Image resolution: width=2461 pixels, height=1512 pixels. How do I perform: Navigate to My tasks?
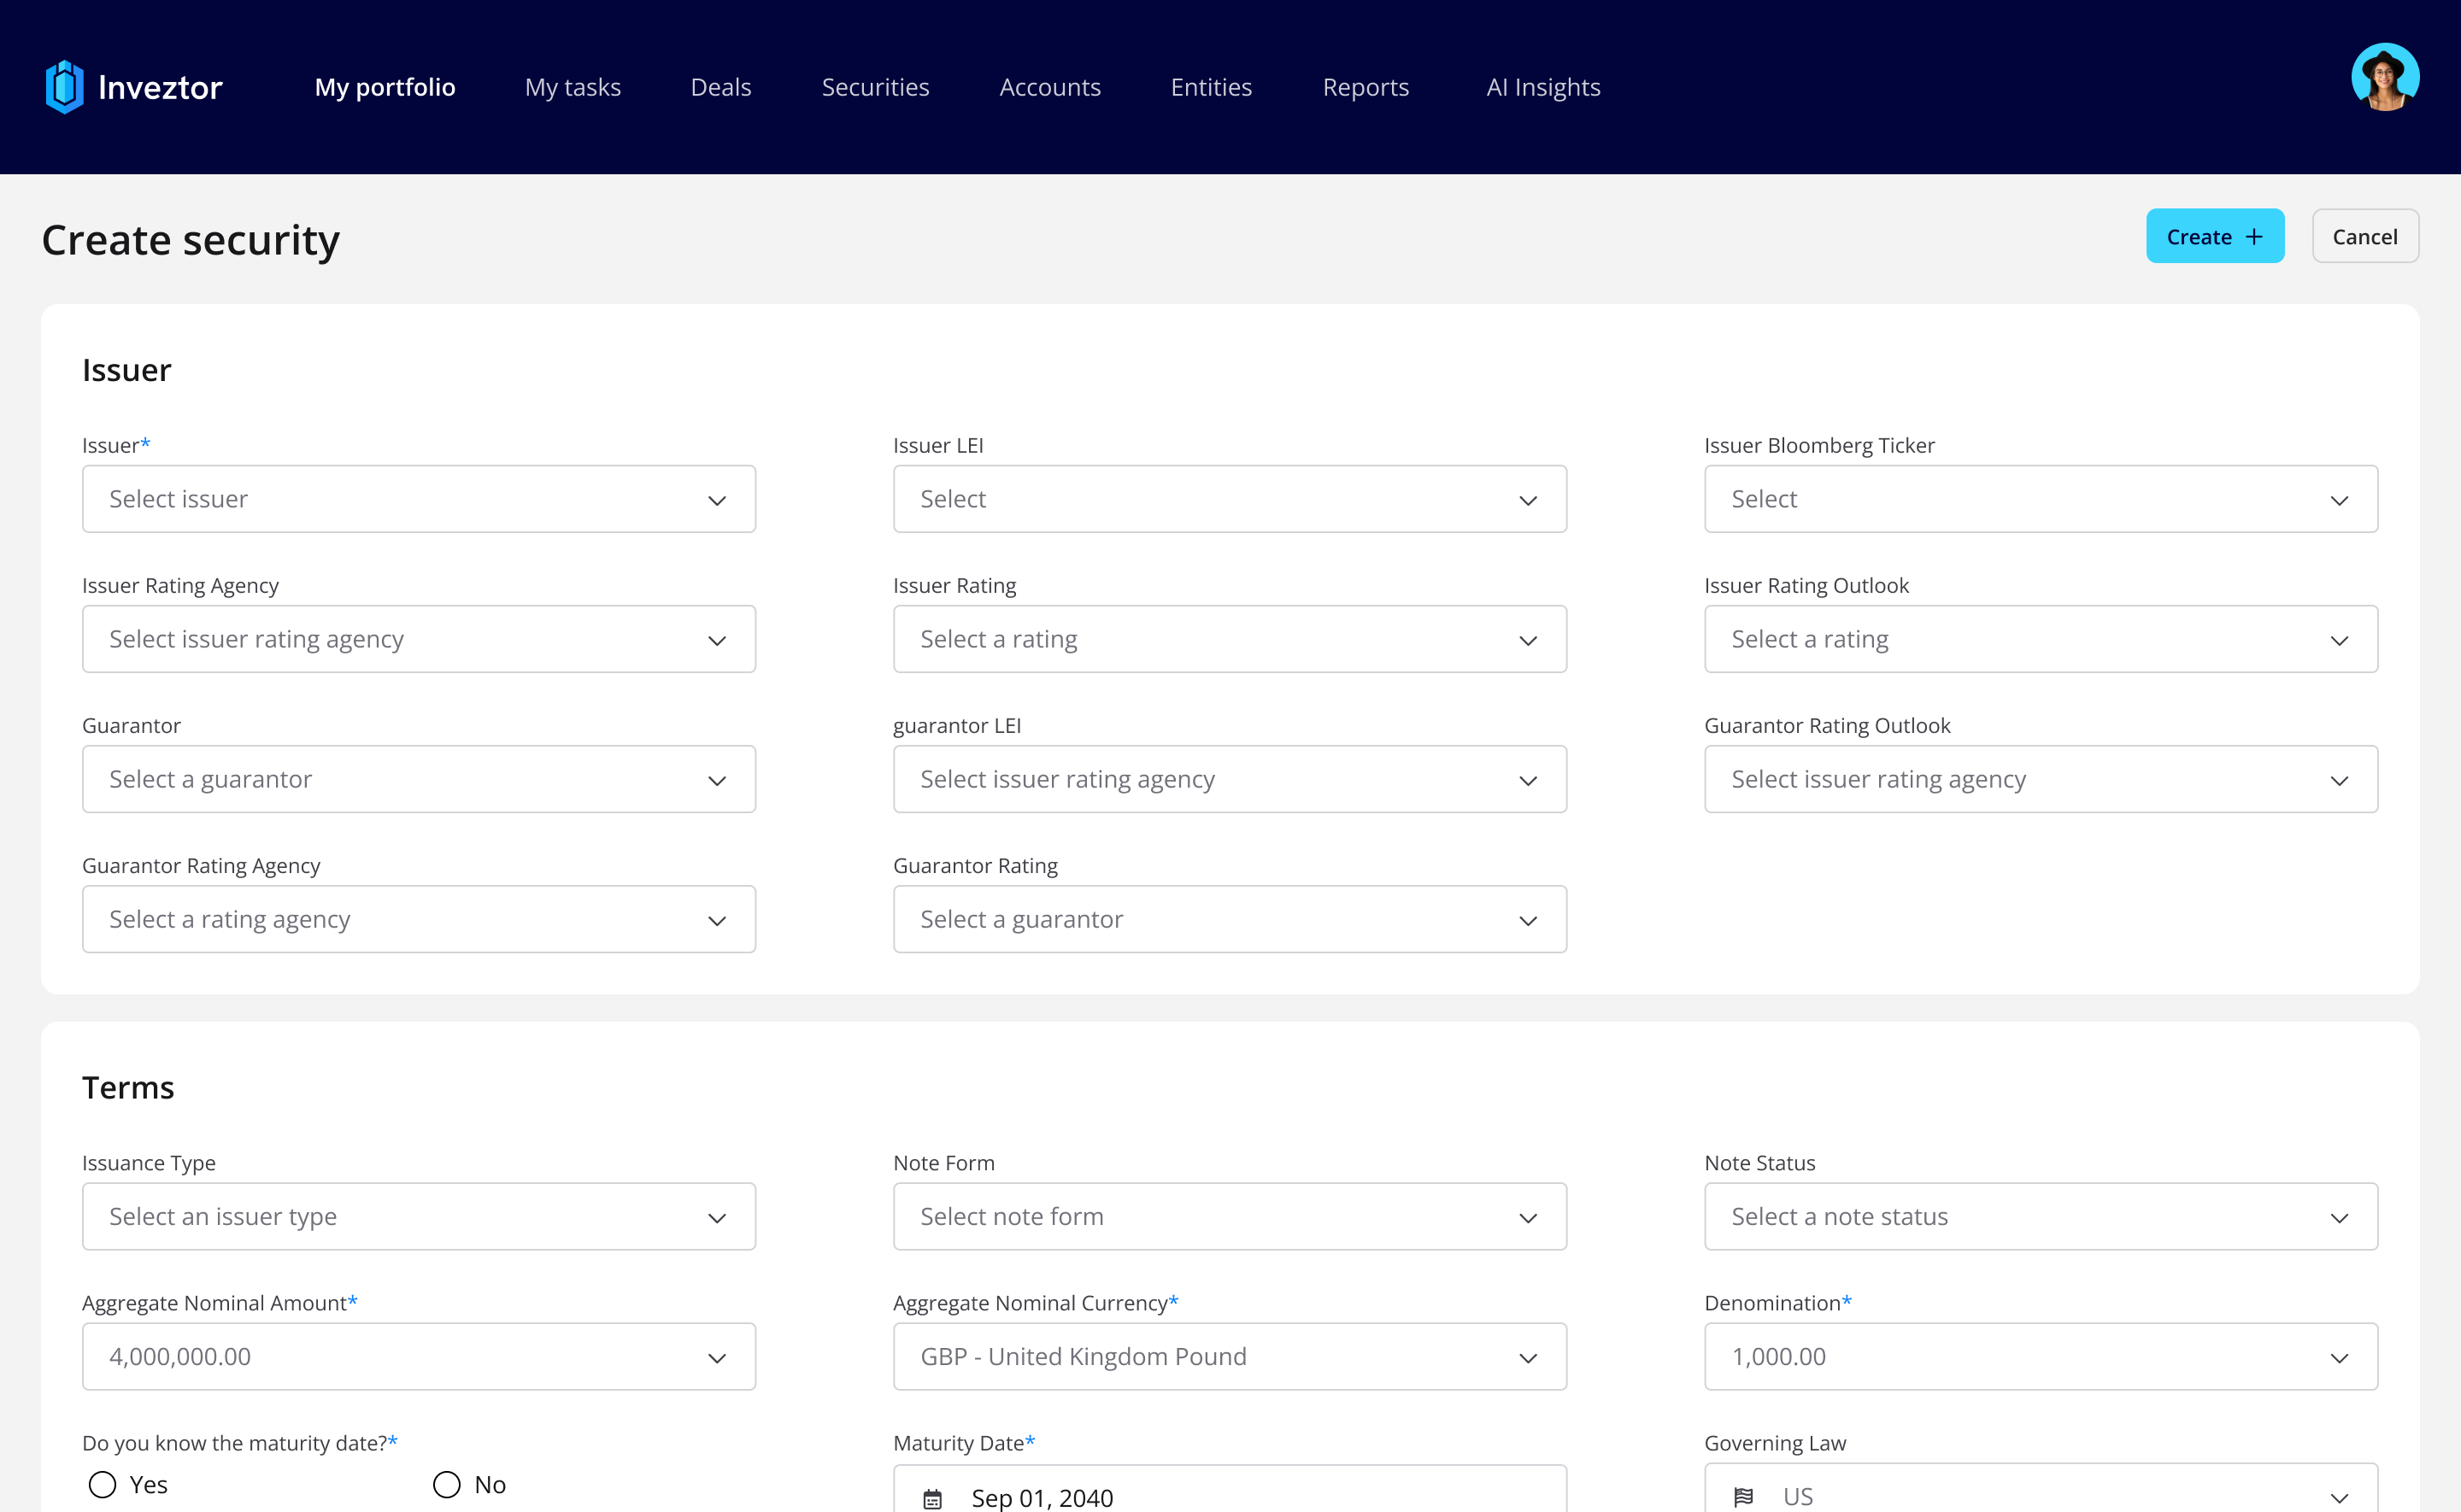(x=573, y=87)
